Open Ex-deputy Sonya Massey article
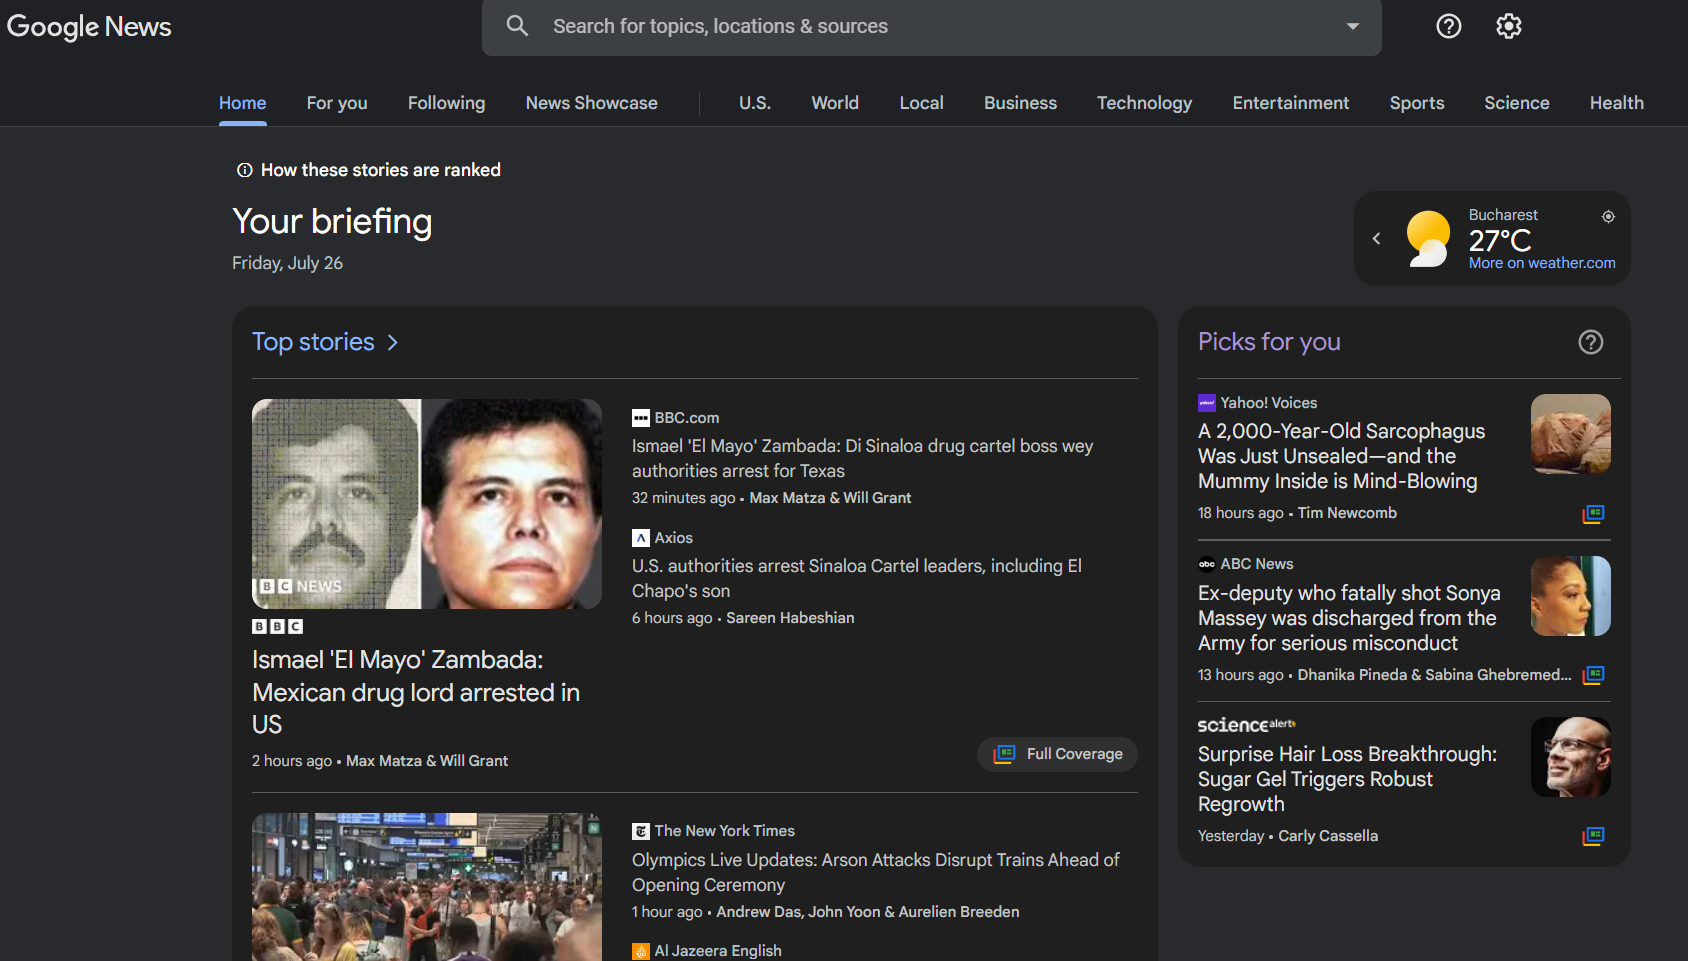The height and width of the screenshot is (961, 1688). click(x=1349, y=618)
